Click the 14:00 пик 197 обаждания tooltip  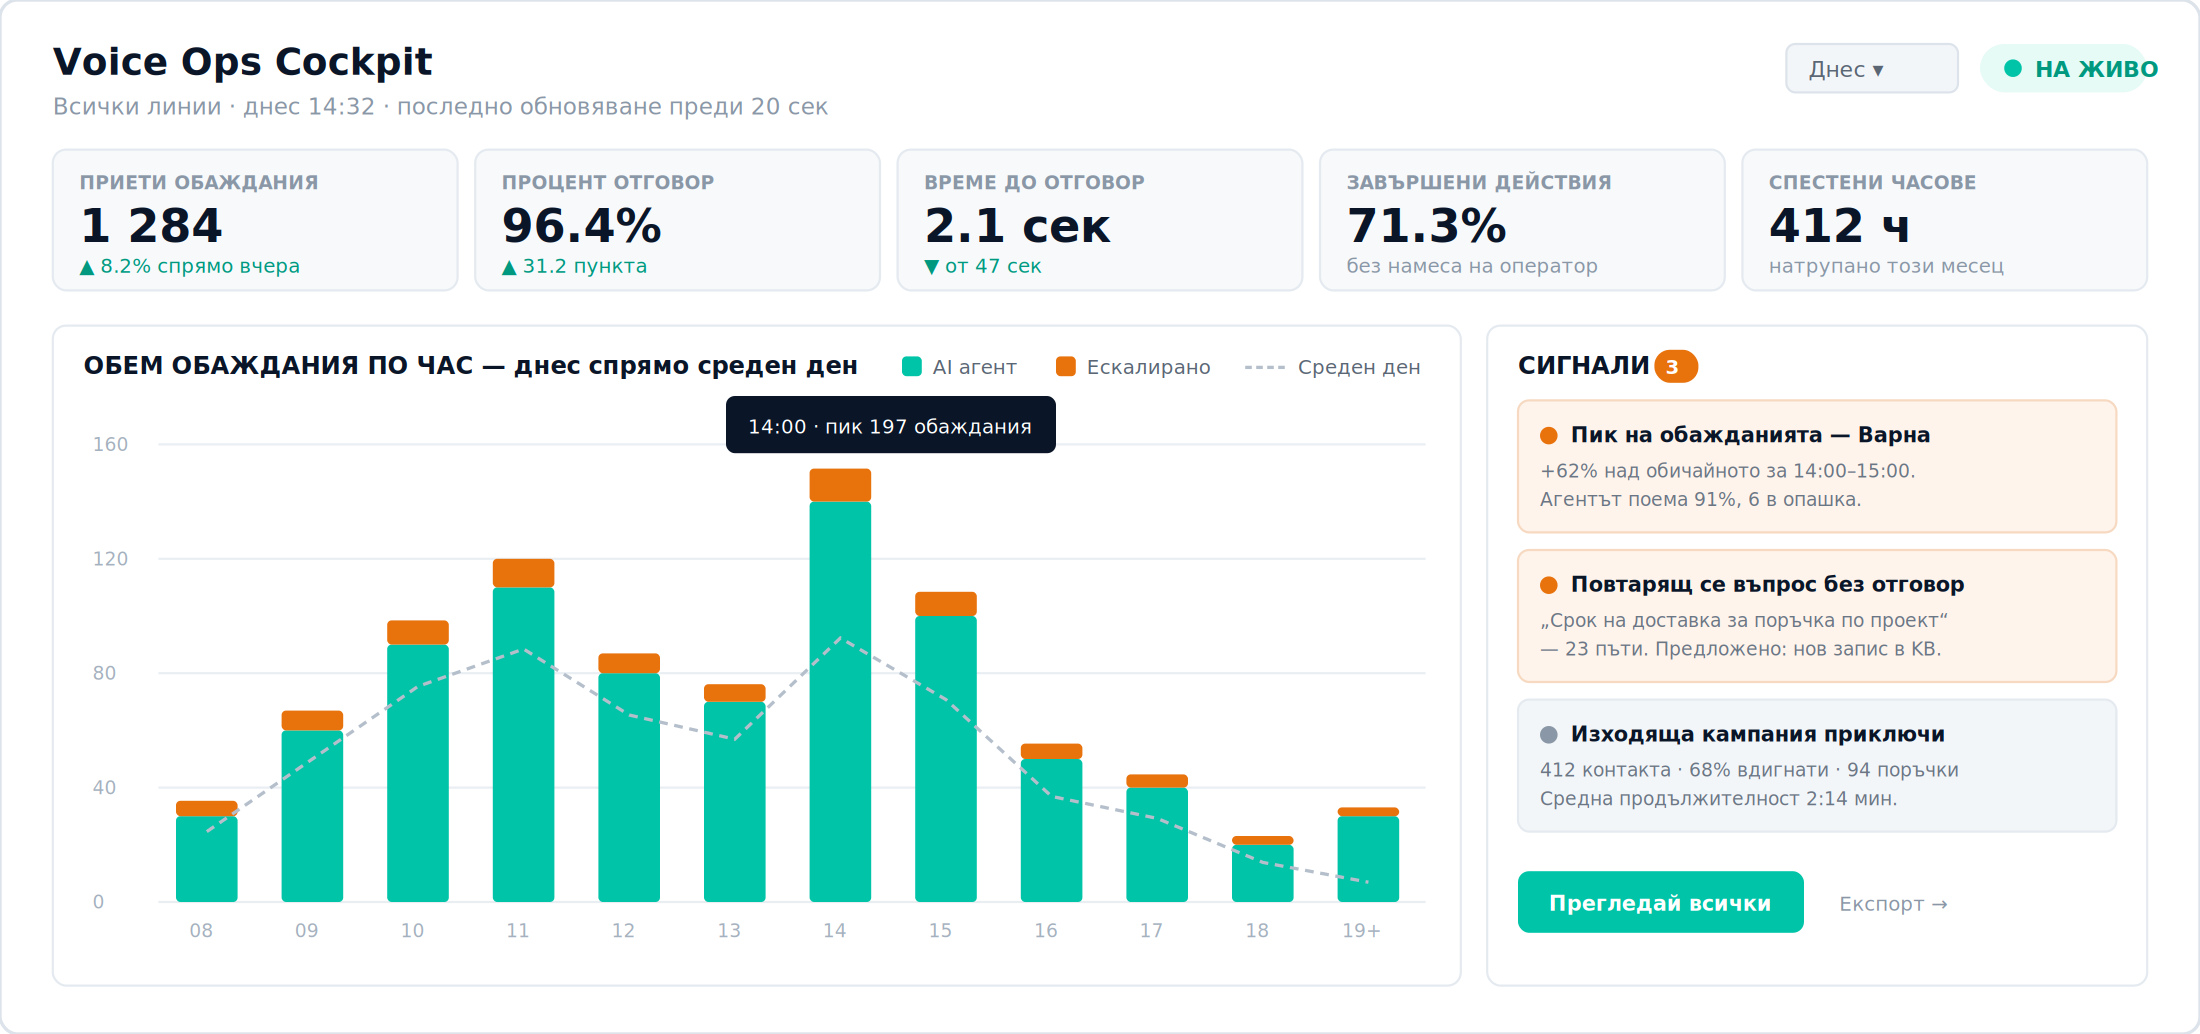pos(890,425)
